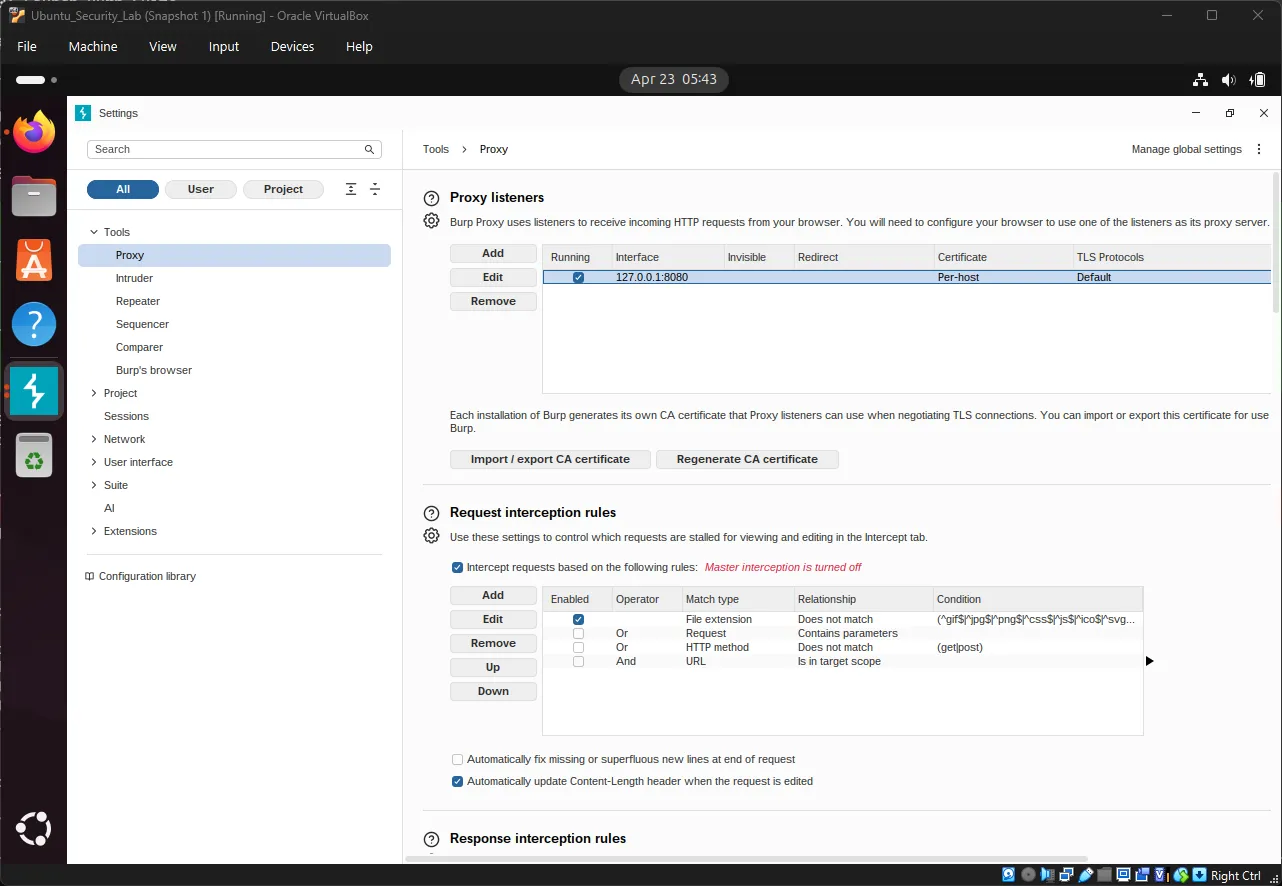
Task: Launch Firefox from the dock
Action: [x=34, y=131]
